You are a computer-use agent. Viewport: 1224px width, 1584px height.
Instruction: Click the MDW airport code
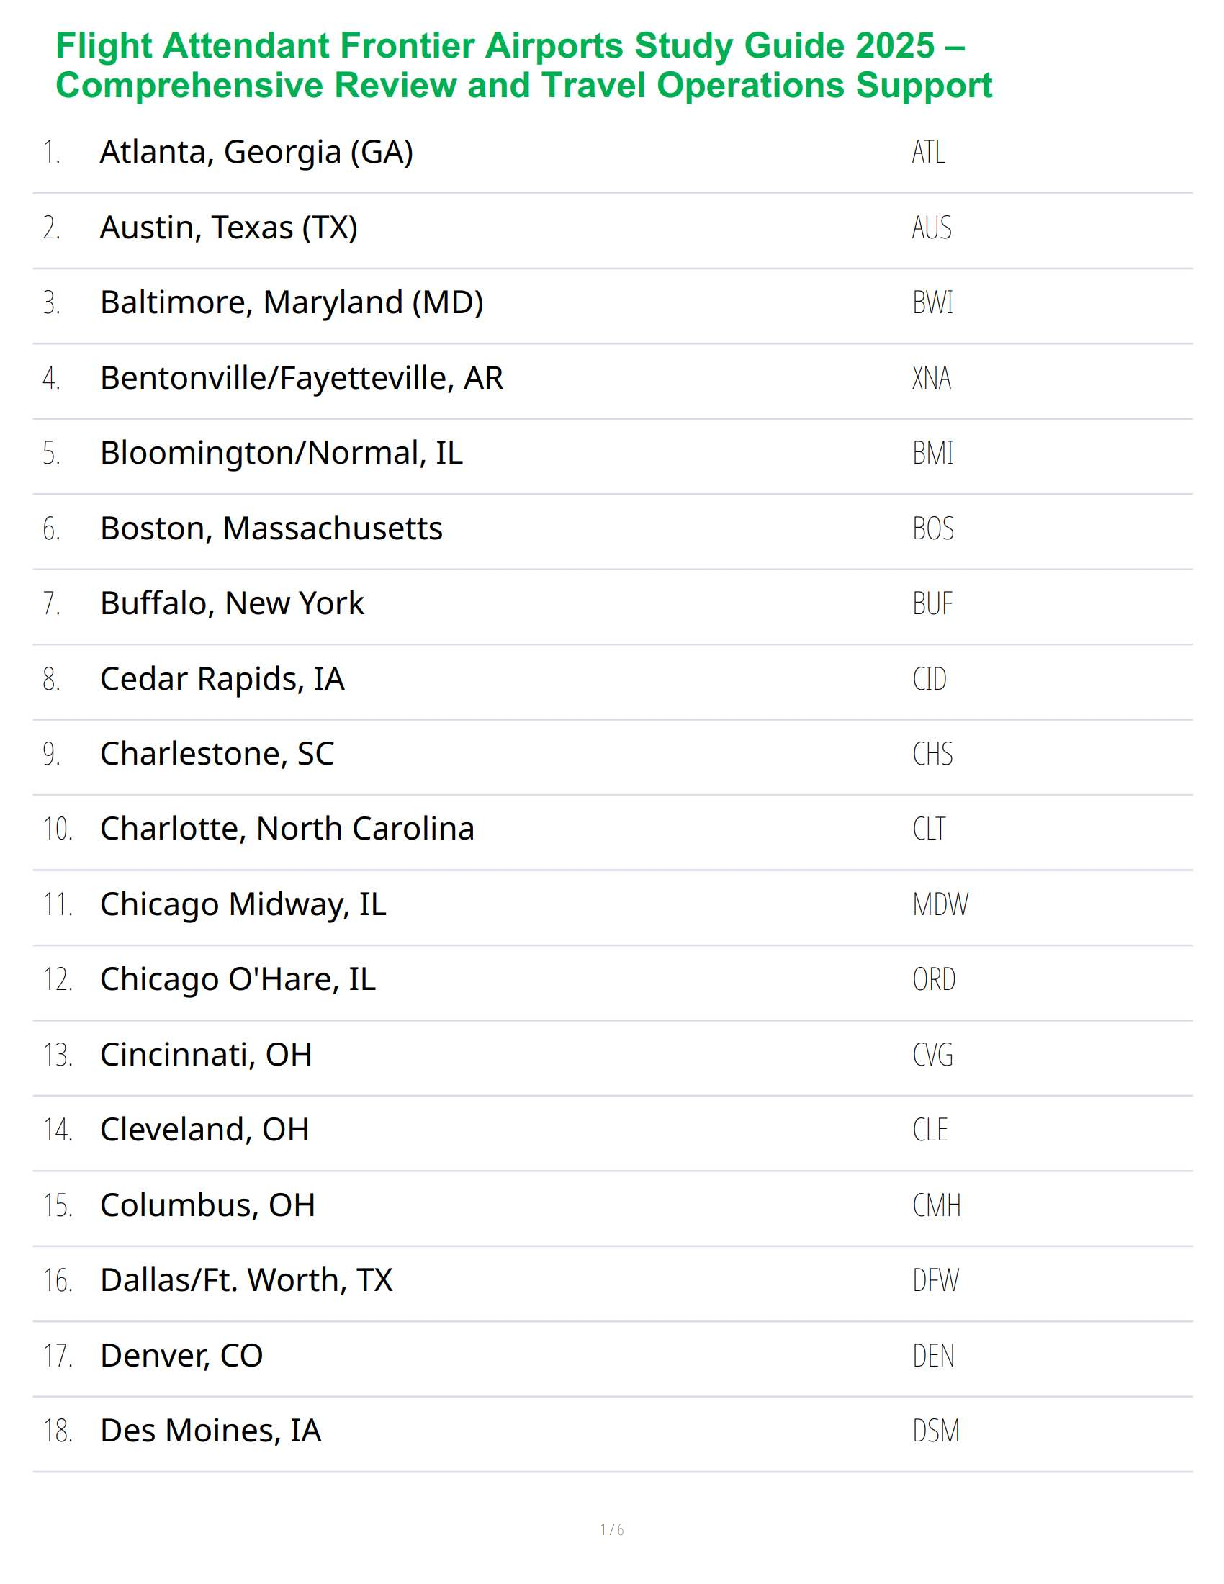940,905
